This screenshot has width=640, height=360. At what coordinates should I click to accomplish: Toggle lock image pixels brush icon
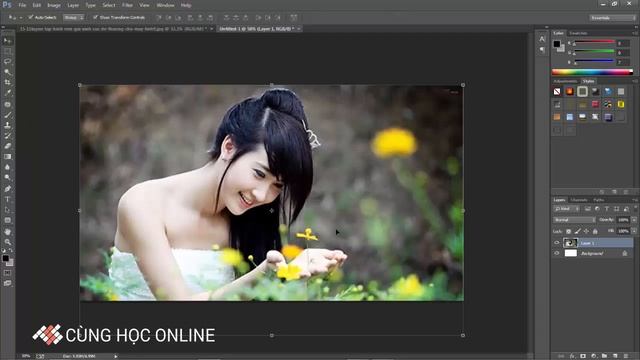(x=578, y=231)
